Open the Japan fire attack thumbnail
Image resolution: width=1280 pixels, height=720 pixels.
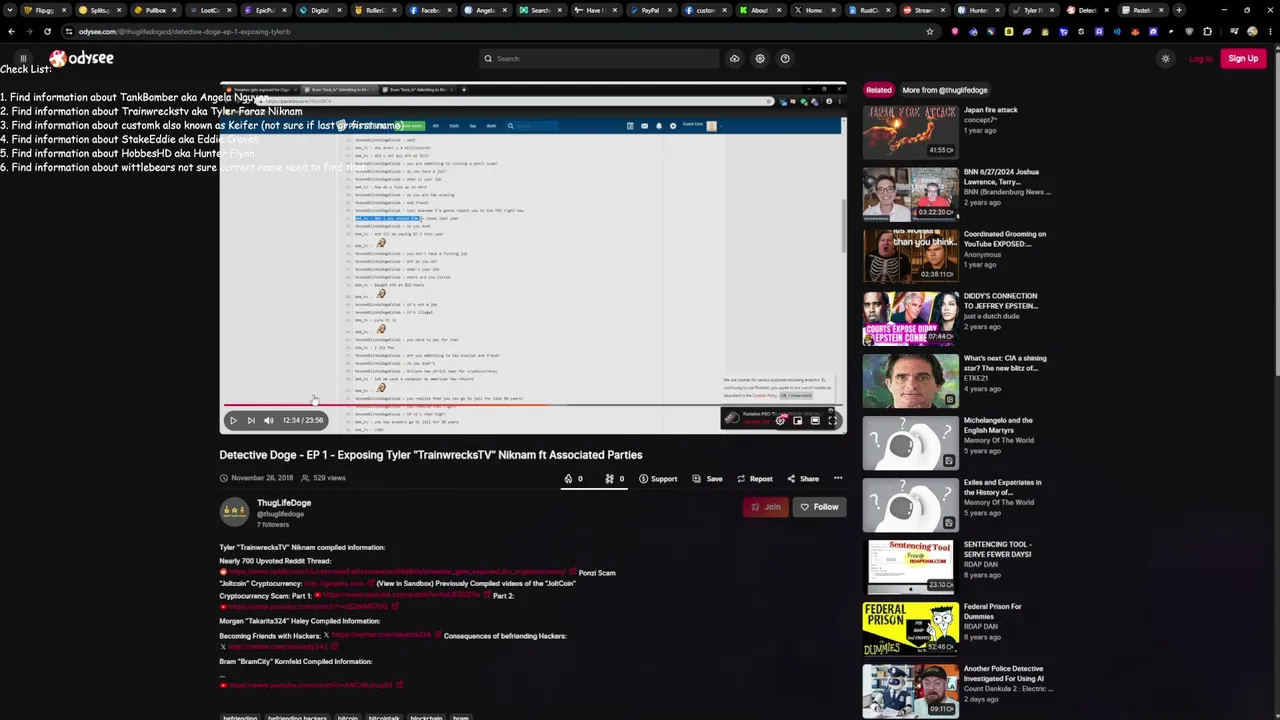pyautogui.click(x=911, y=132)
